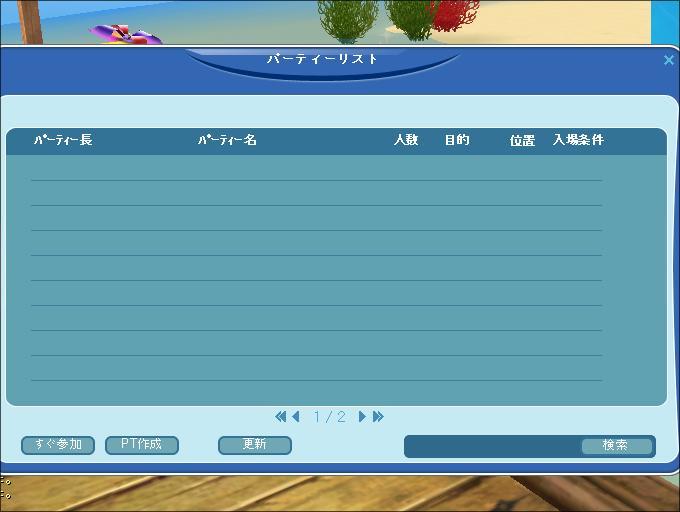The width and height of the screenshot is (680, 512).
Task: Click the 位置 column header
Action: click(x=522, y=141)
